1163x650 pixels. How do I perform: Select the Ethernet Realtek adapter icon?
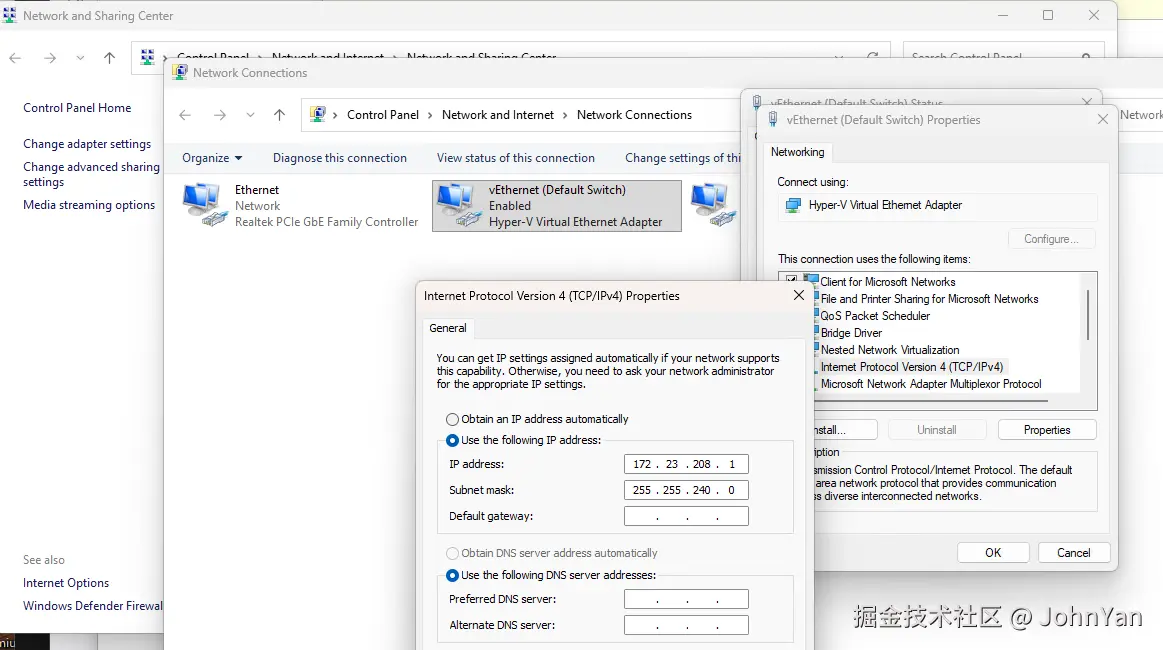click(204, 205)
